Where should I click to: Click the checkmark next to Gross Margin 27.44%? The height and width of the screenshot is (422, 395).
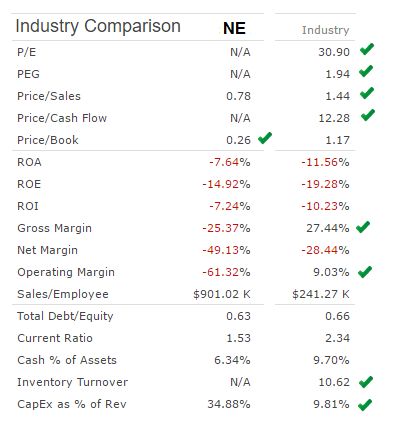pyautogui.click(x=363, y=227)
